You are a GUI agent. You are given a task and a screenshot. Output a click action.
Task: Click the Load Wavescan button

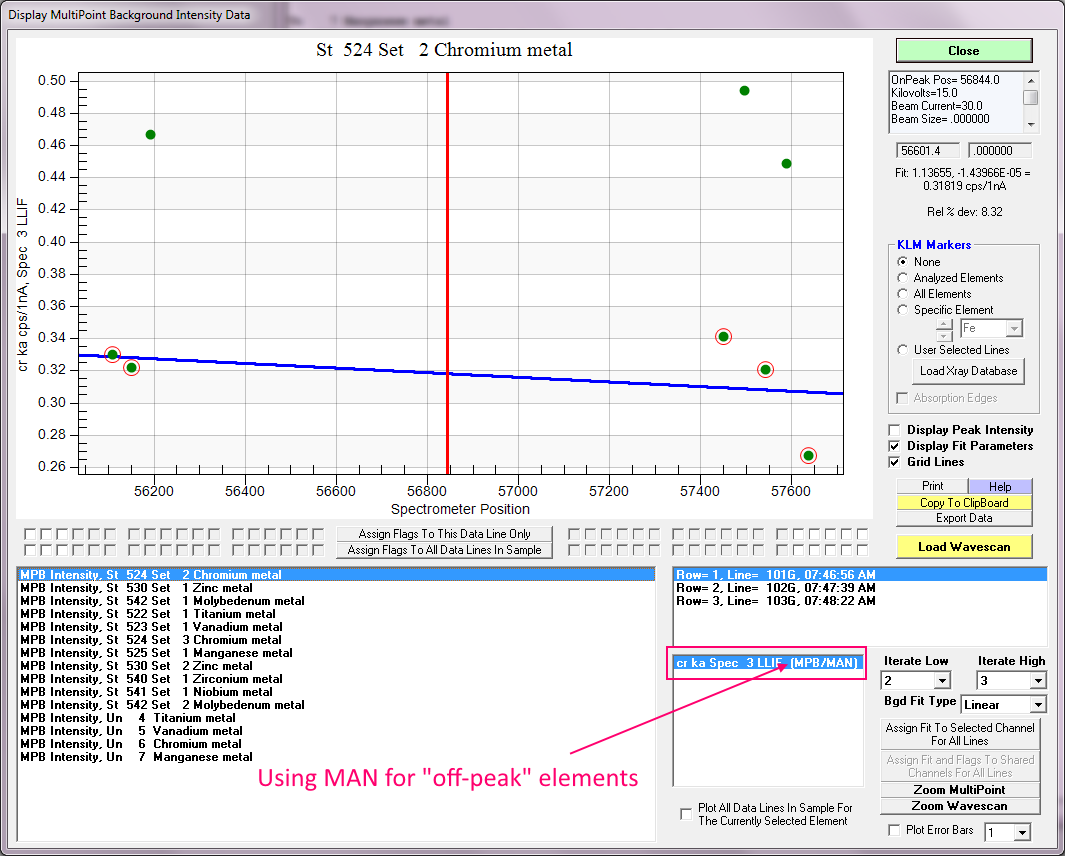[963, 546]
